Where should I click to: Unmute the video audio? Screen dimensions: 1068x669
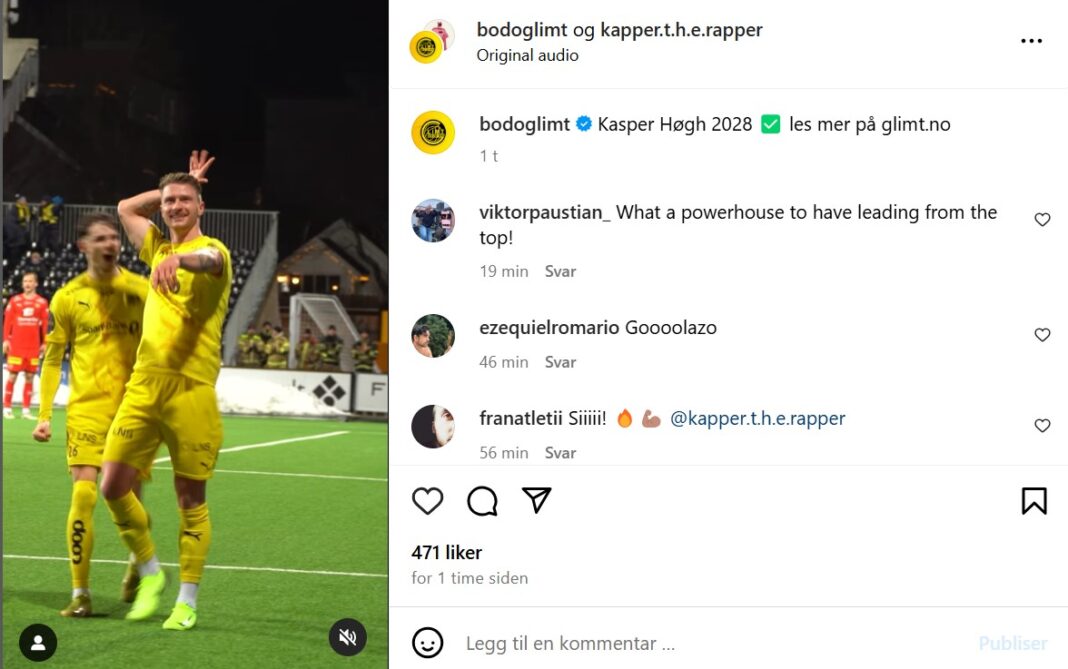pyautogui.click(x=347, y=635)
